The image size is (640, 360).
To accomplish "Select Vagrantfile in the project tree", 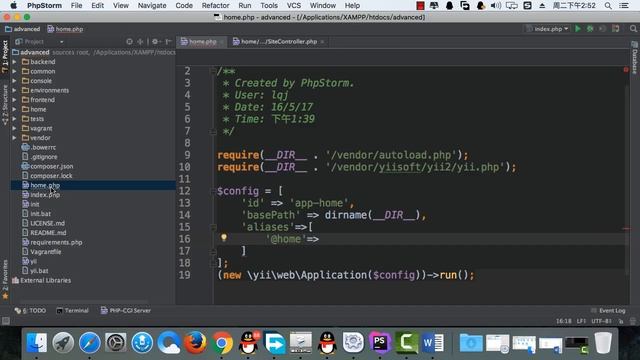I will (x=45, y=252).
